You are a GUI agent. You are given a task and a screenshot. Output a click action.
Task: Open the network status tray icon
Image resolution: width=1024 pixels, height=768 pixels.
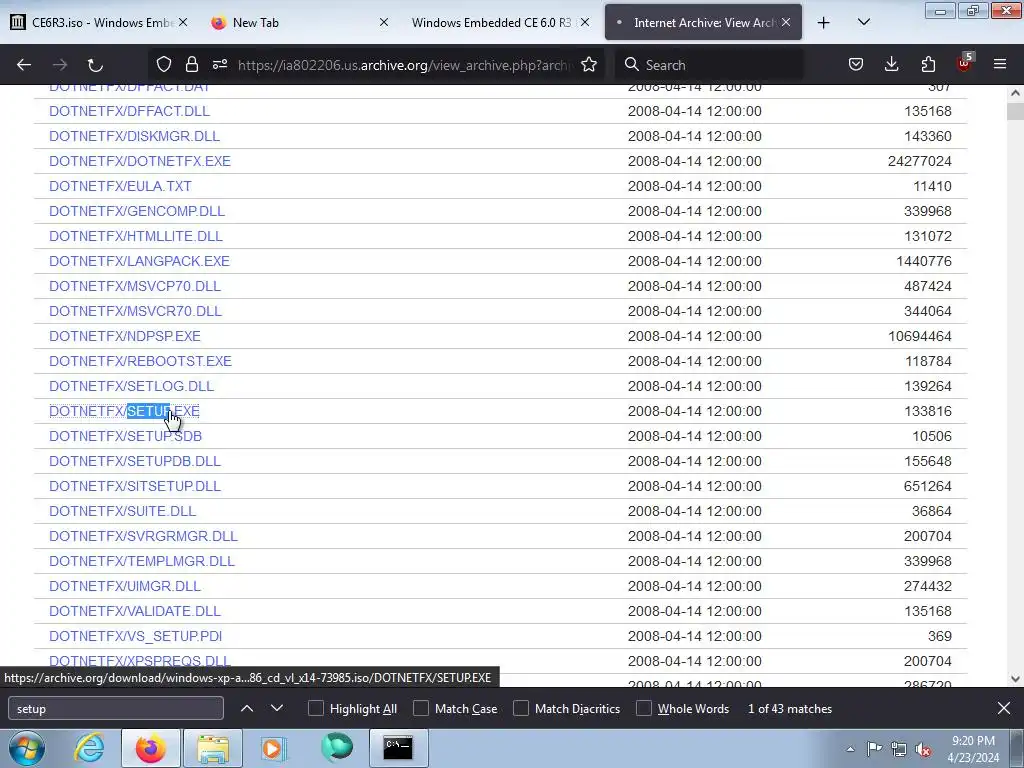(x=899, y=749)
